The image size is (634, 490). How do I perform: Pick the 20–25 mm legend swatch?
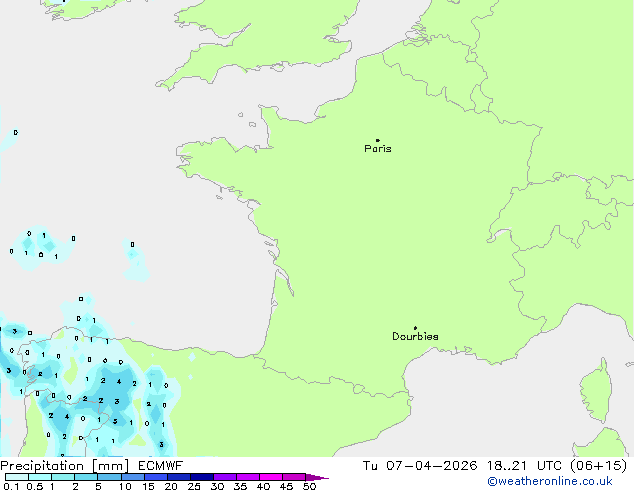coord(179,477)
